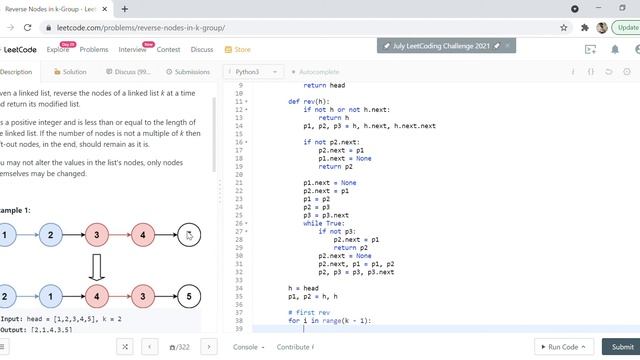Image resolution: width=640 pixels, height=360 pixels.
Task: Open the notifications bell
Action: click(615, 49)
